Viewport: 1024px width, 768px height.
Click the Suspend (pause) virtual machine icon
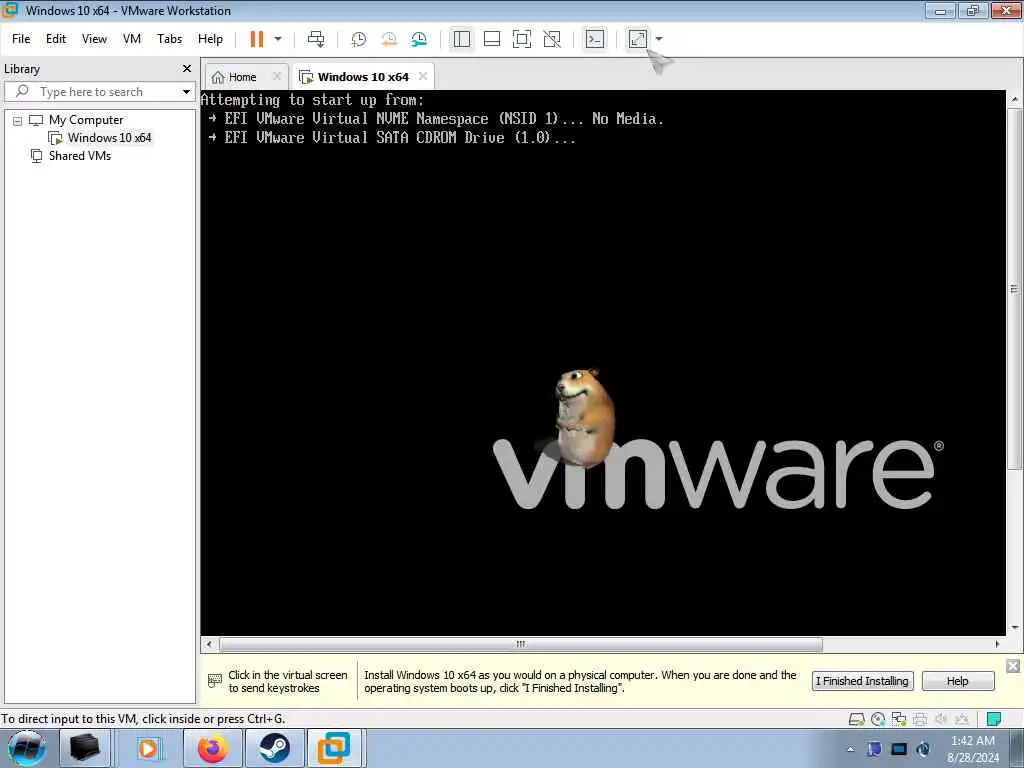[x=257, y=39]
